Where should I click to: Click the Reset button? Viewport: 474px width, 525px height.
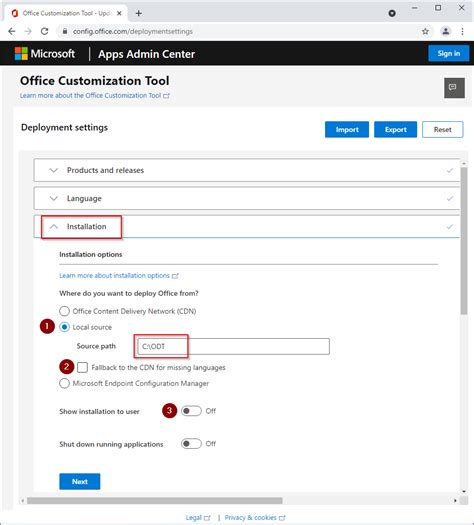coord(443,130)
